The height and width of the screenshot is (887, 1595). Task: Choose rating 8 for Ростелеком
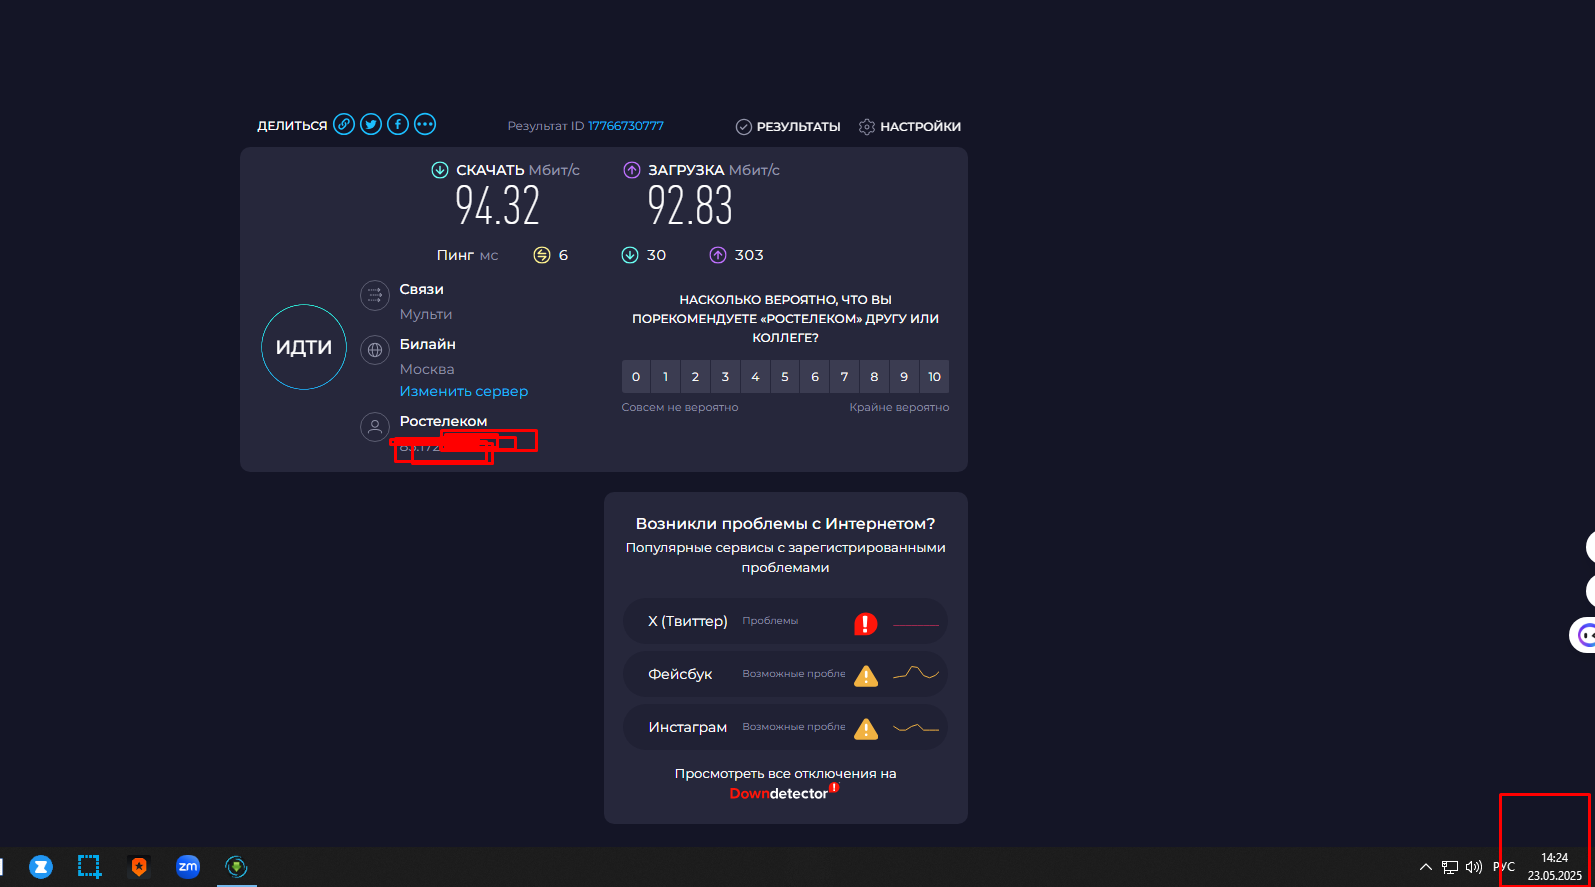pos(874,377)
